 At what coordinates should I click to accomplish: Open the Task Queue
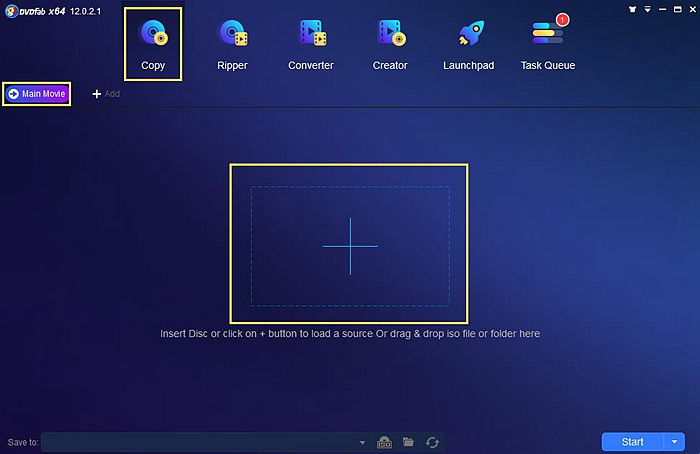pyautogui.click(x=548, y=45)
